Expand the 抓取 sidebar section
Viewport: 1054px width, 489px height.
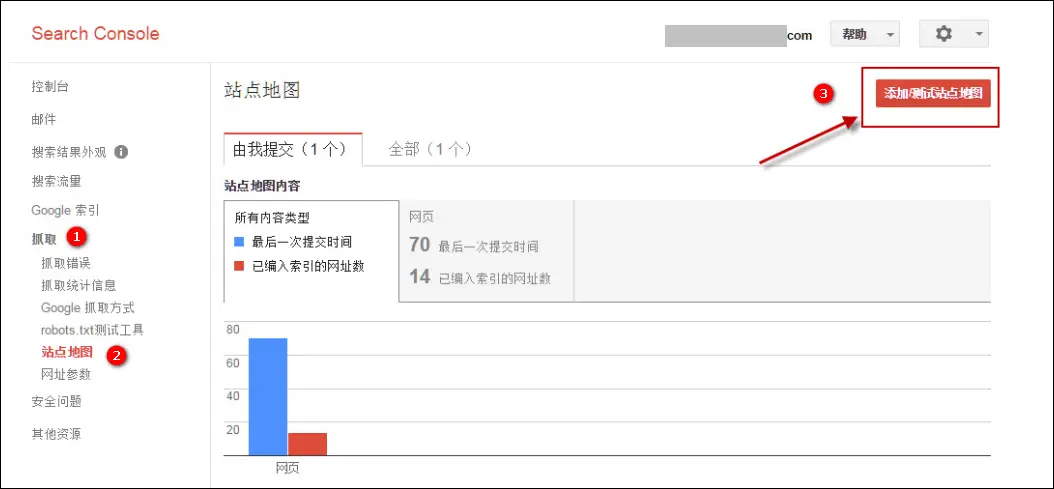44,239
